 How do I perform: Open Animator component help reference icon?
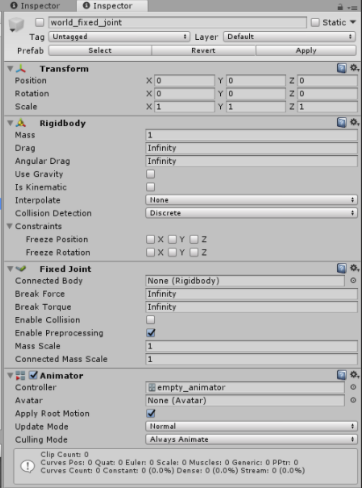342,375
